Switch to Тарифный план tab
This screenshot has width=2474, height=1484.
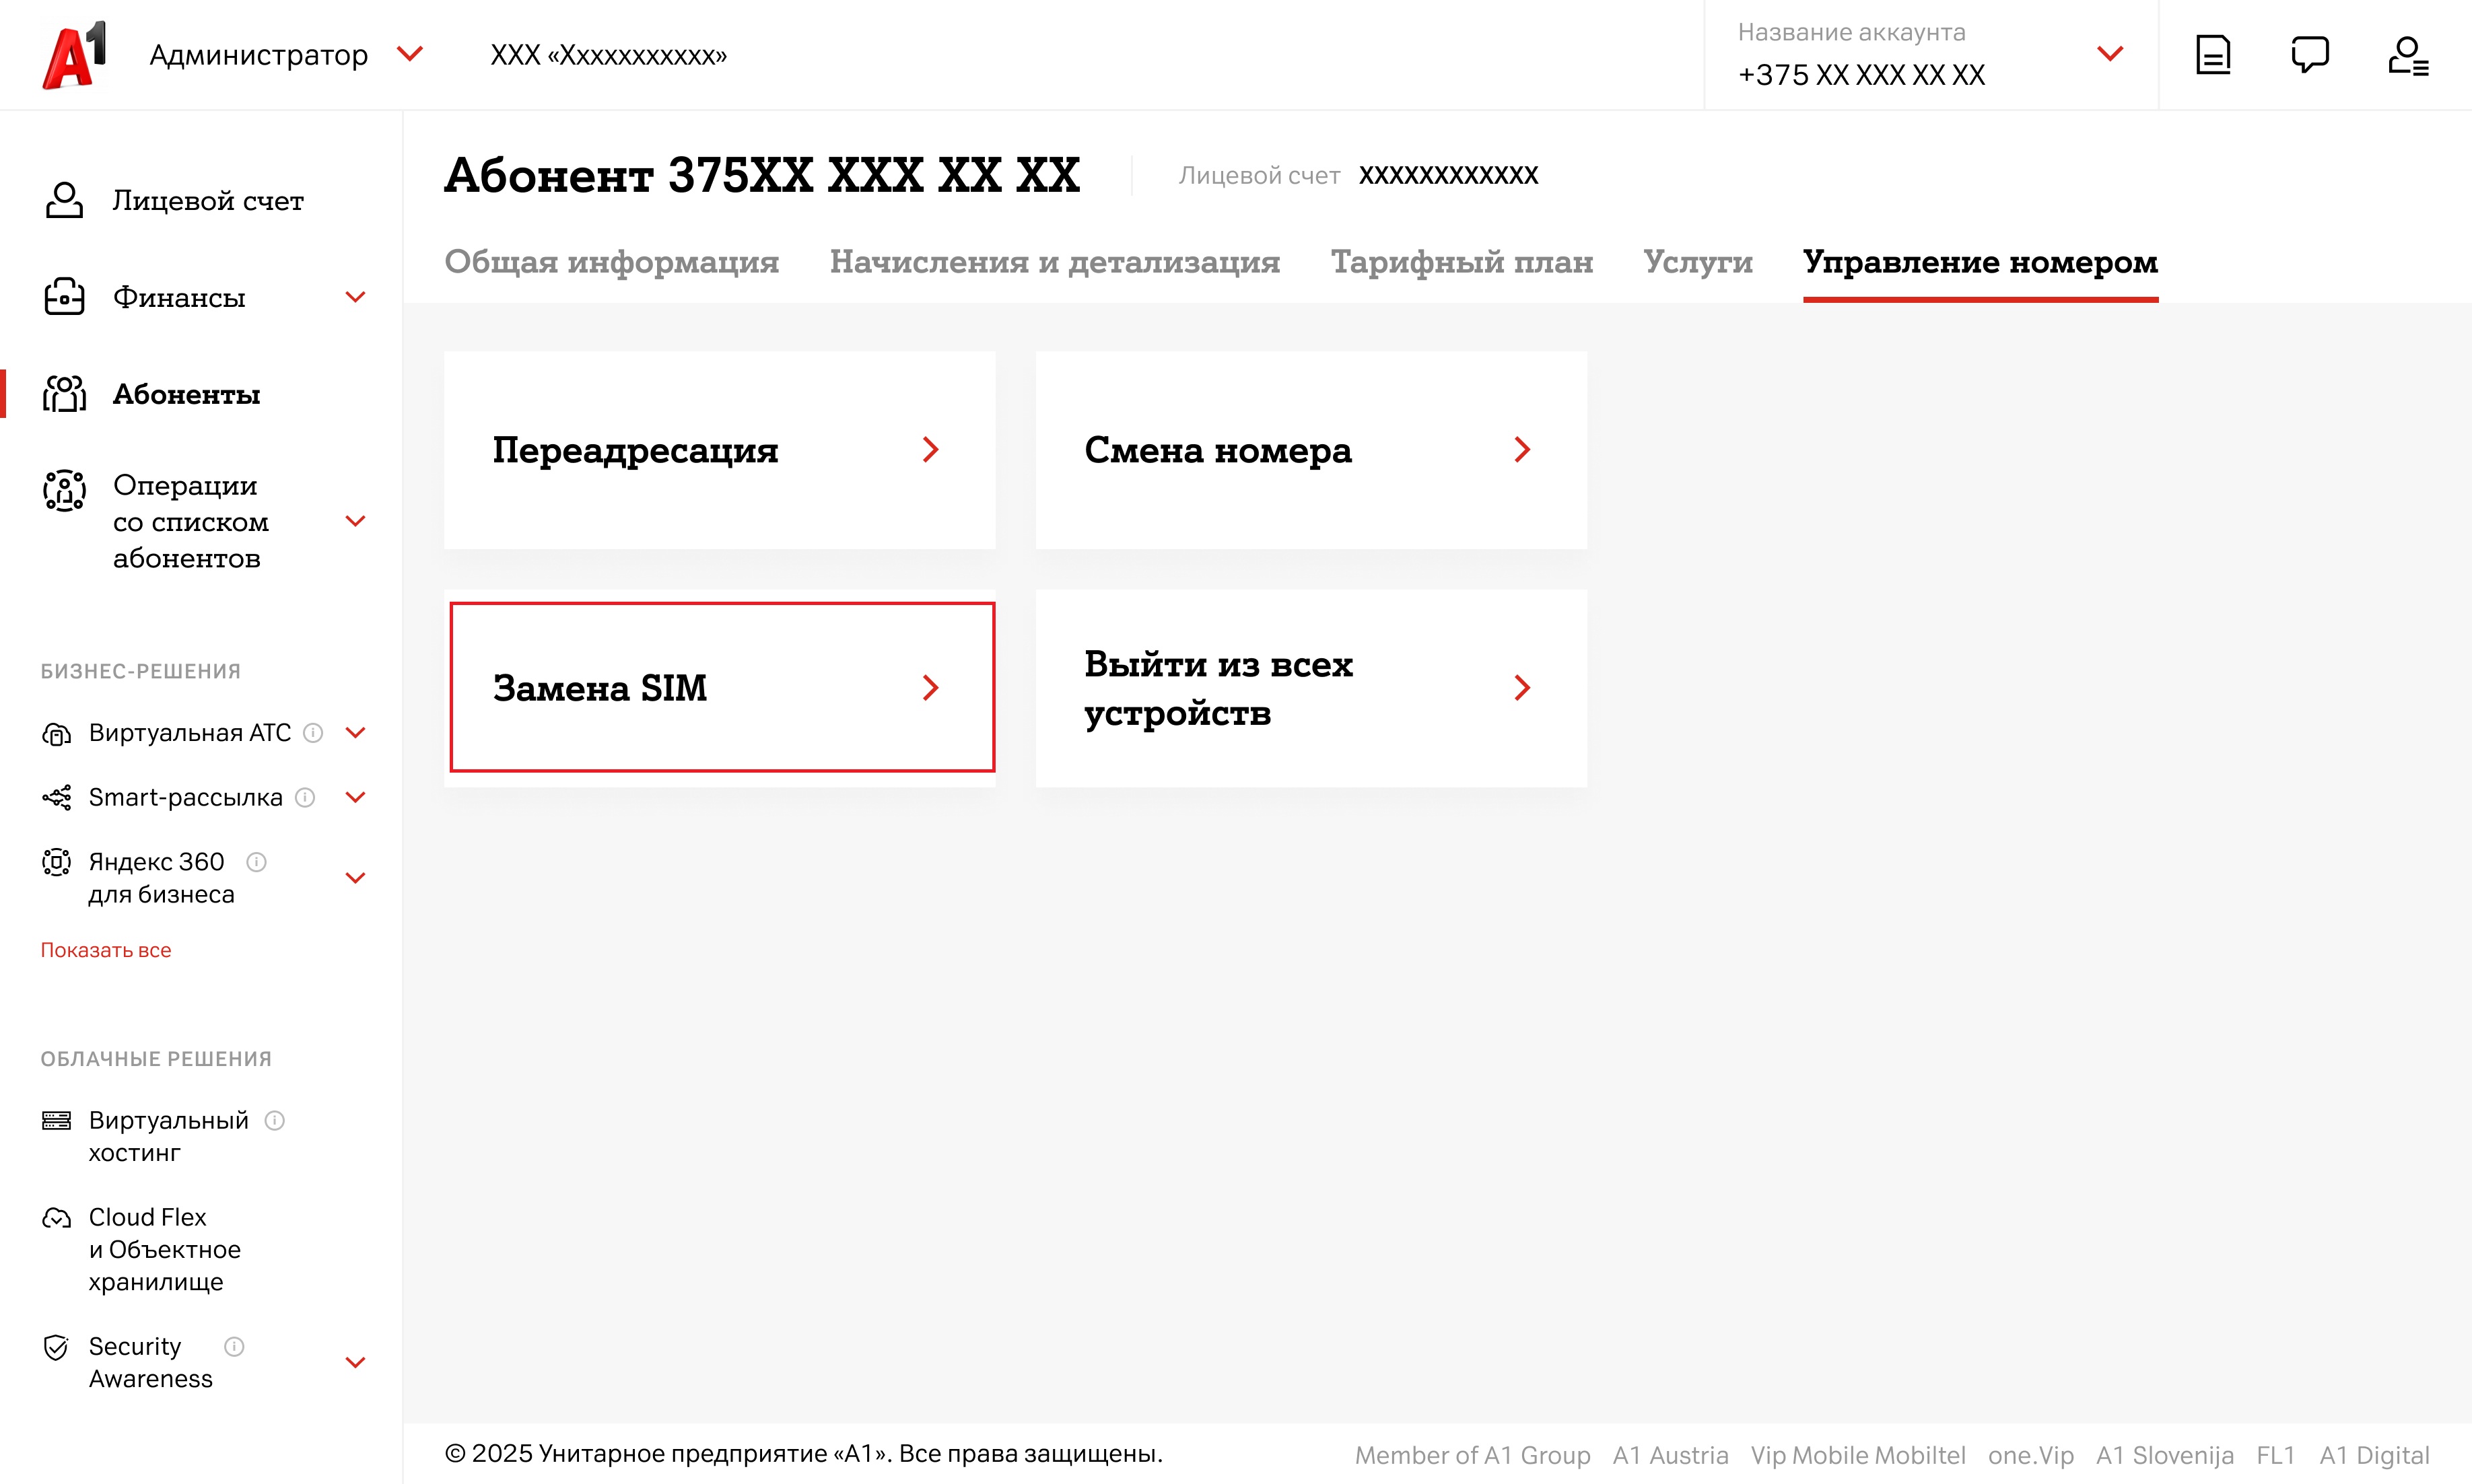tap(1462, 262)
